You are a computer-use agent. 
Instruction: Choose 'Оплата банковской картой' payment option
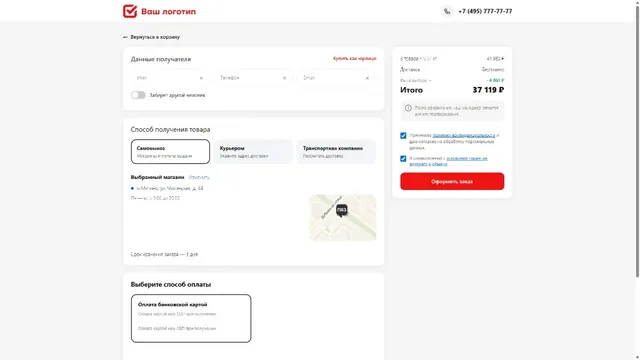[191, 318]
